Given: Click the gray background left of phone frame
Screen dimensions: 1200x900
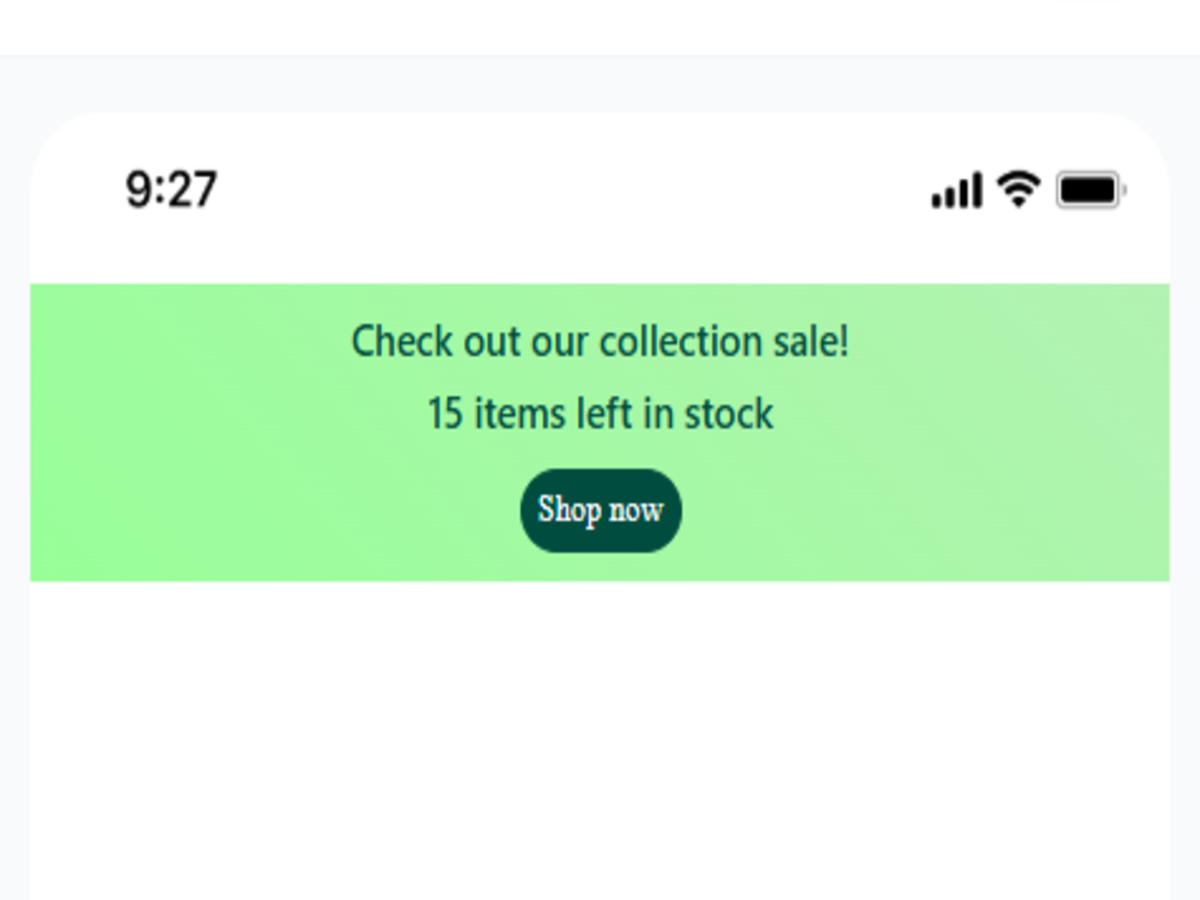Looking at the screenshot, I should tap(14, 500).
